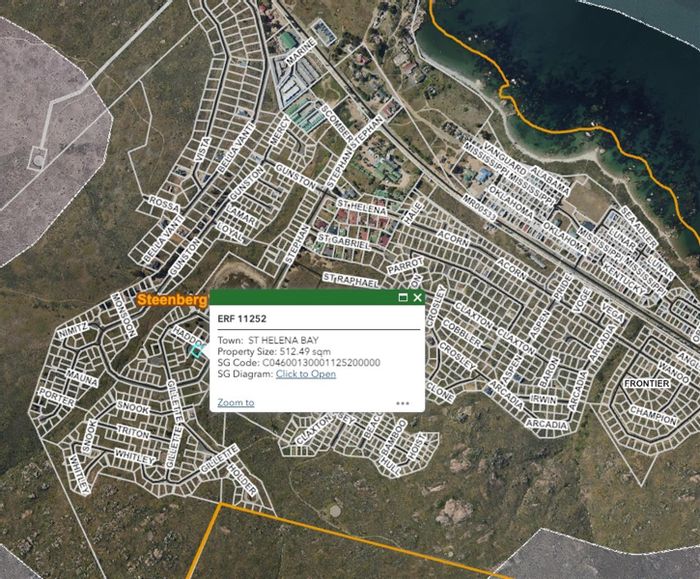700x579 pixels.
Task: Click the TRITON street label
Action: pos(133,432)
